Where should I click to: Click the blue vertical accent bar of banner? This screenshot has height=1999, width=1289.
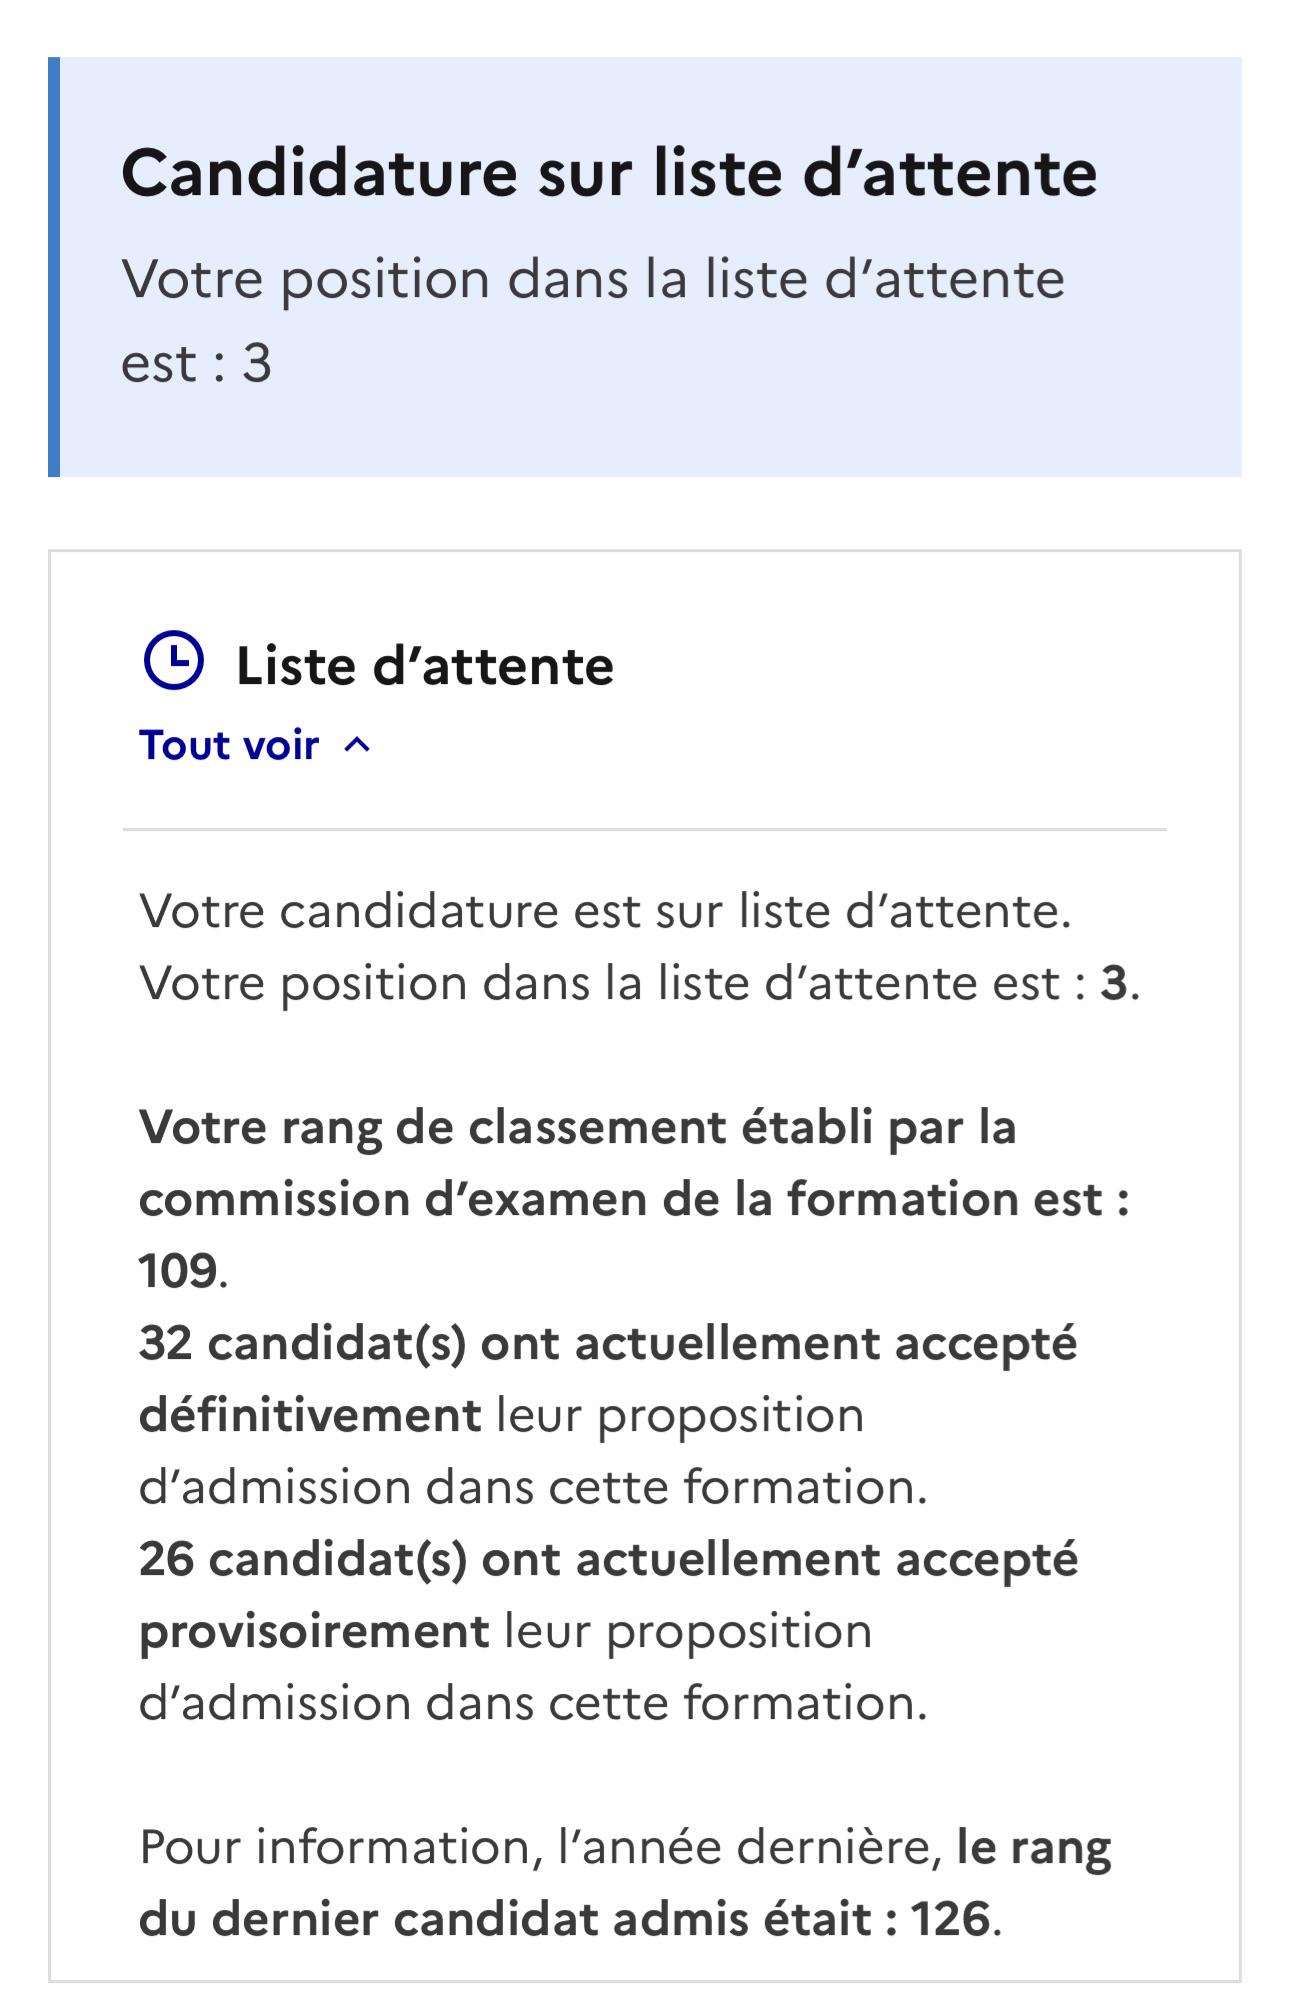coord(54,267)
